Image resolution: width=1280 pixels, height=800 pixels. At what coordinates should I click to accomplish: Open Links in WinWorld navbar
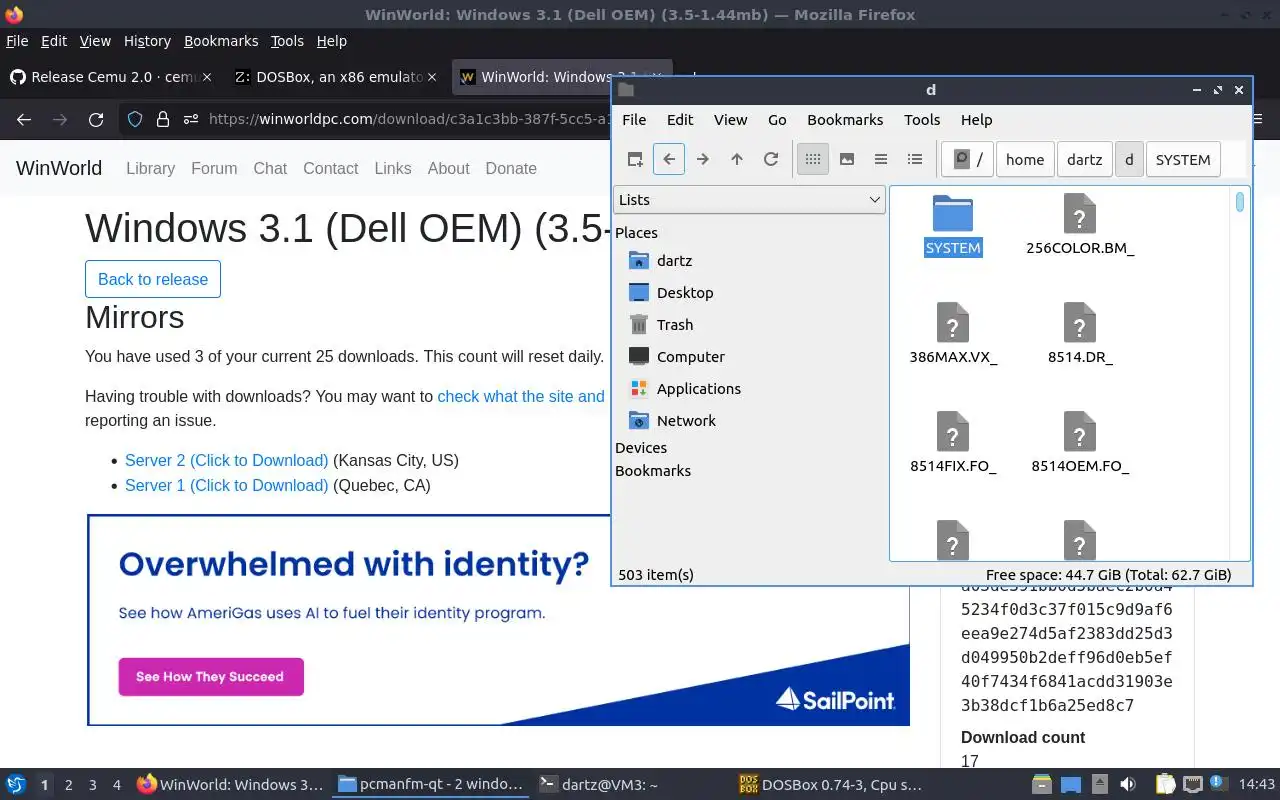click(393, 168)
